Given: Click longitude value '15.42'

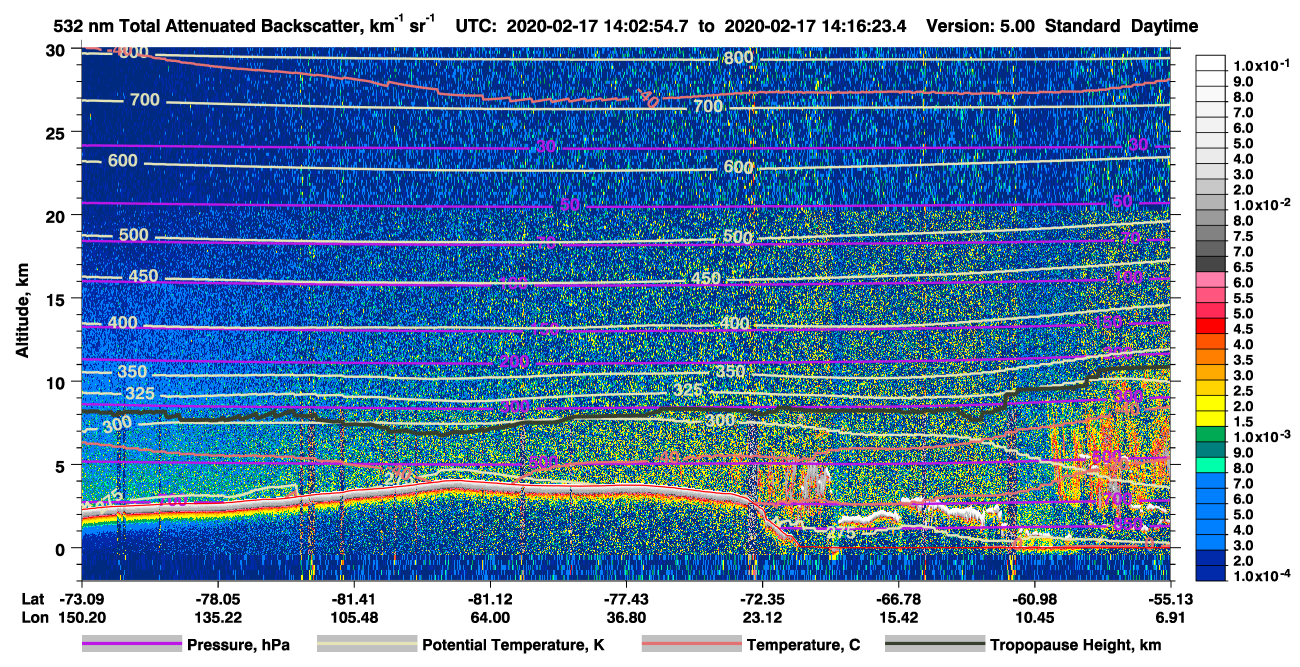Looking at the screenshot, I should 898,617.
